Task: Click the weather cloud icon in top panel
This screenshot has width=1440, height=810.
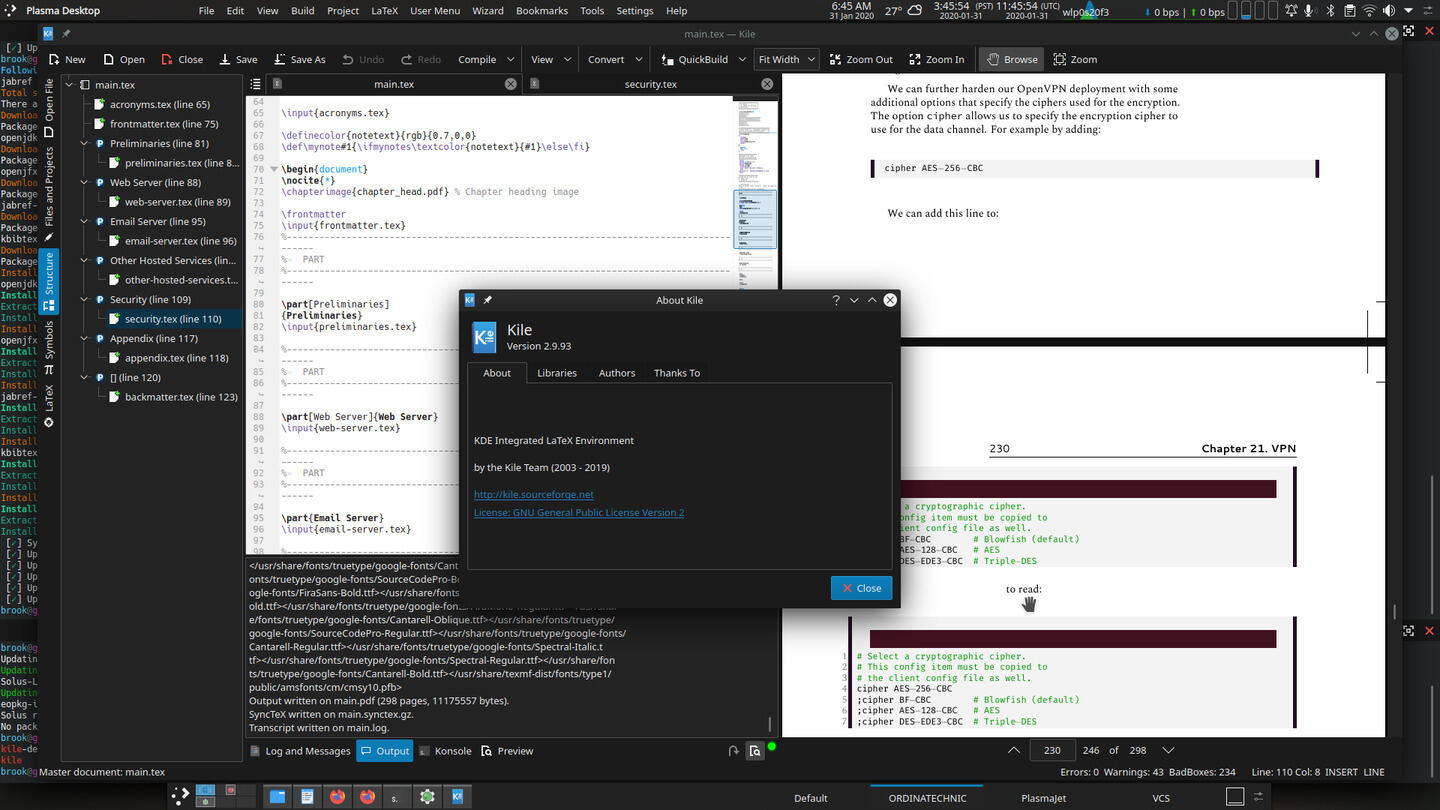Action: (915, 11)
